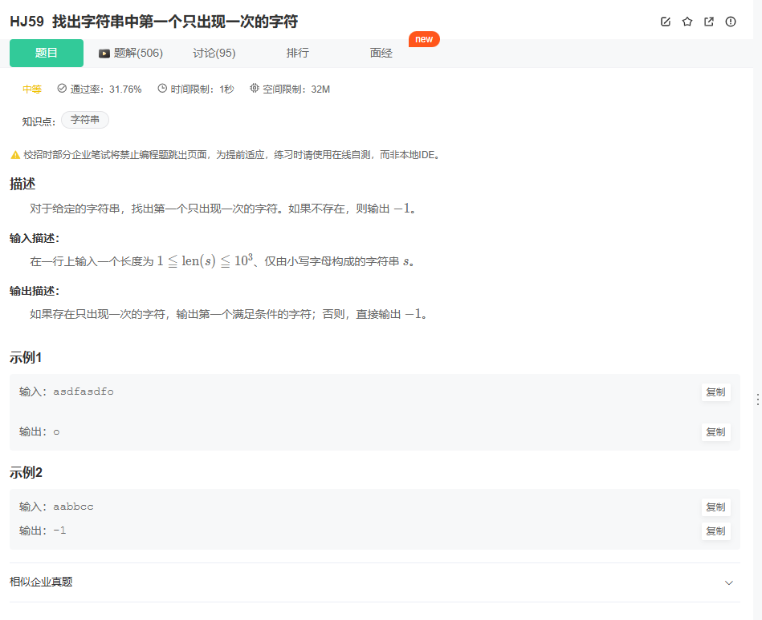Screen dimensions: 762x620
Task: Select the 题目 tab
Action: [47, 53]
